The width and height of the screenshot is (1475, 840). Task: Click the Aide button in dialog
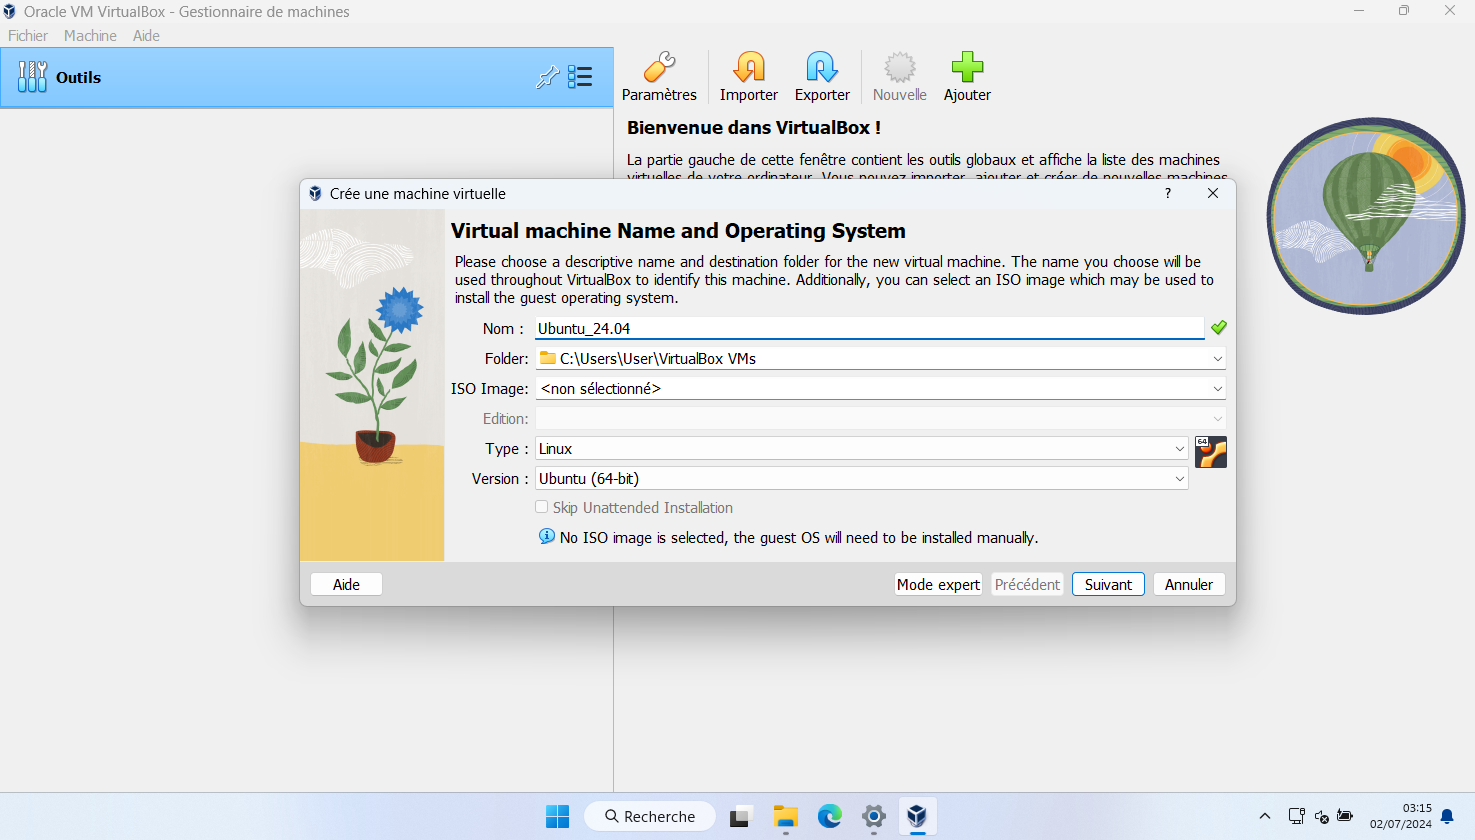click(x=346, y=584)
